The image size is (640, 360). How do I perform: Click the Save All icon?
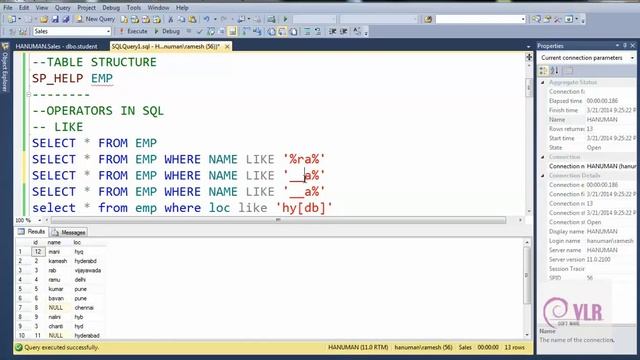coord(65,19)
